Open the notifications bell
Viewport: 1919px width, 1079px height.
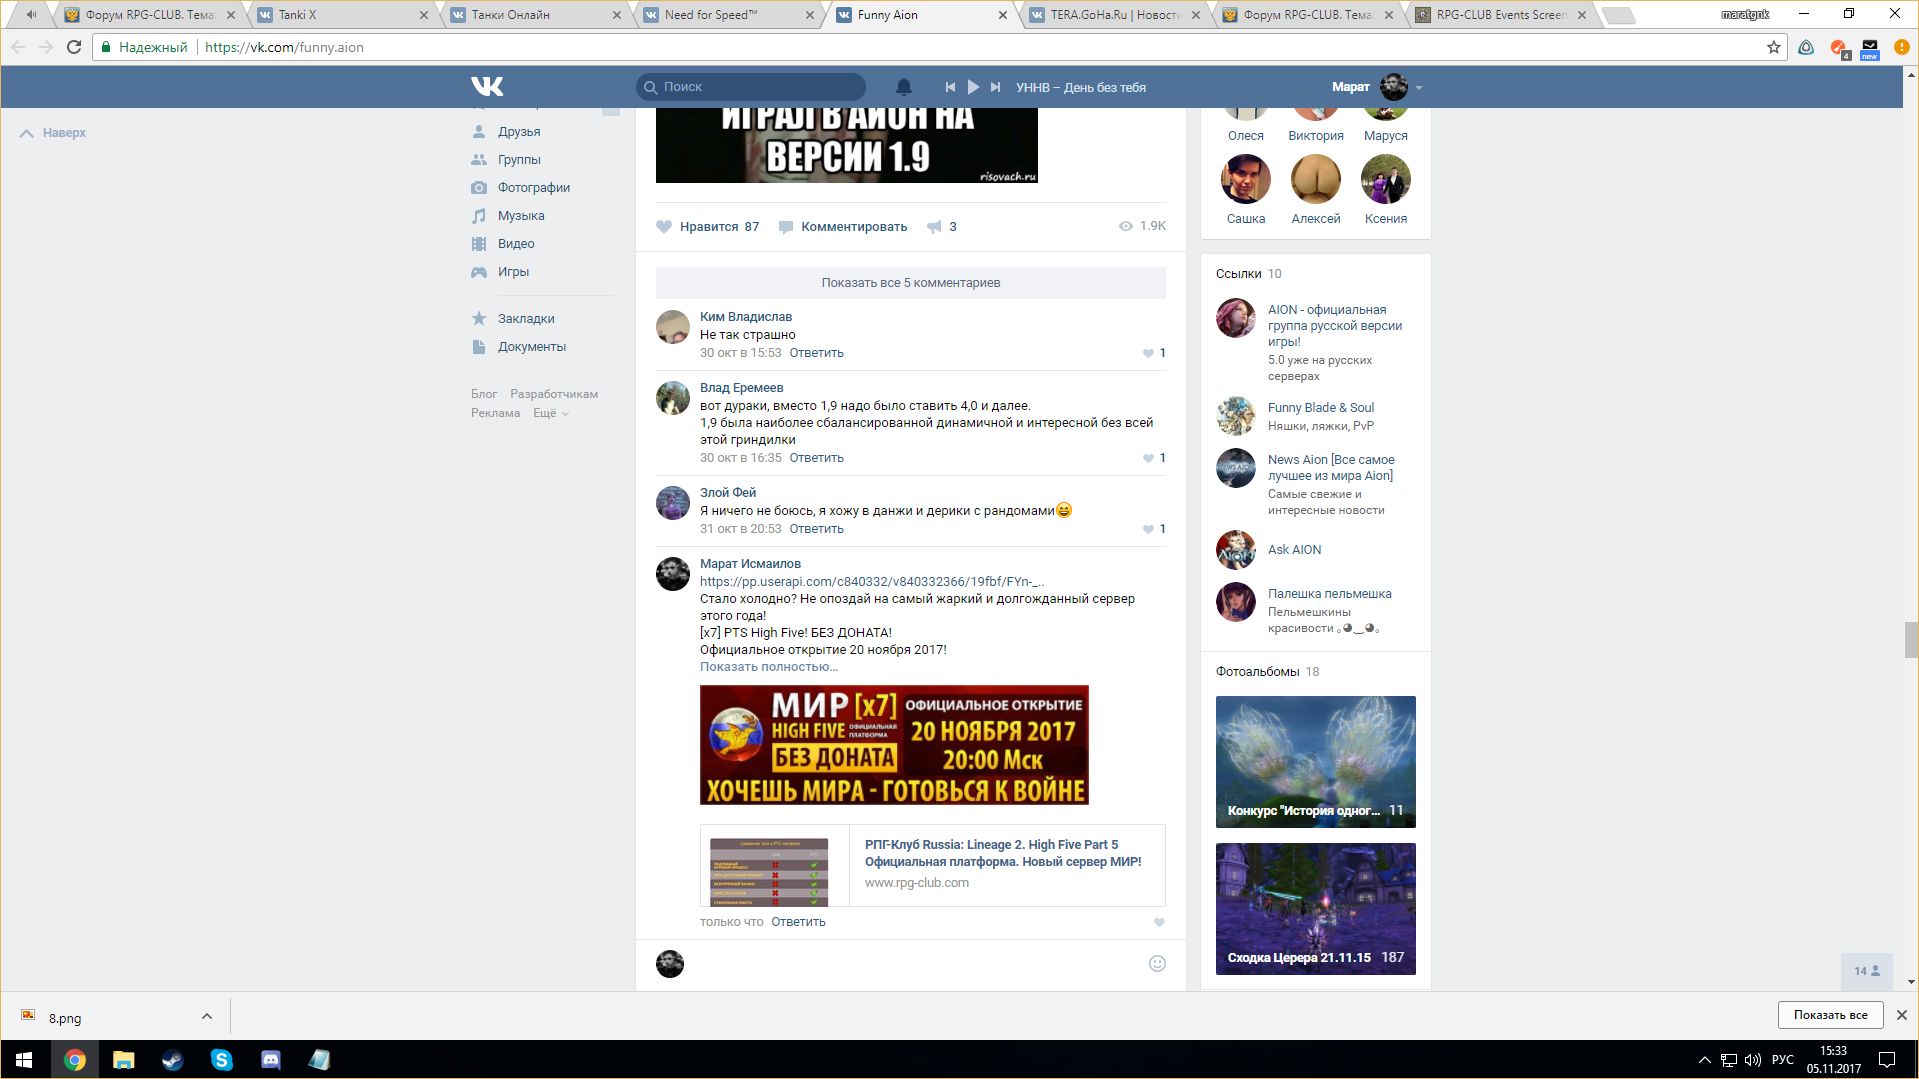click(903, 87)
